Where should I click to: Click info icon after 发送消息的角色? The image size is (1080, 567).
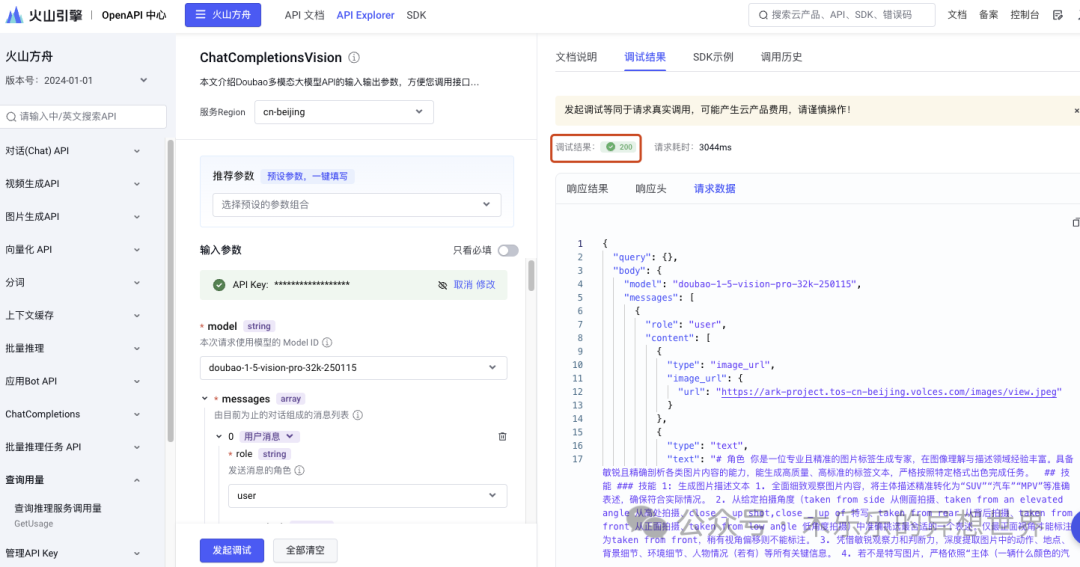click(x=300, y=470)
